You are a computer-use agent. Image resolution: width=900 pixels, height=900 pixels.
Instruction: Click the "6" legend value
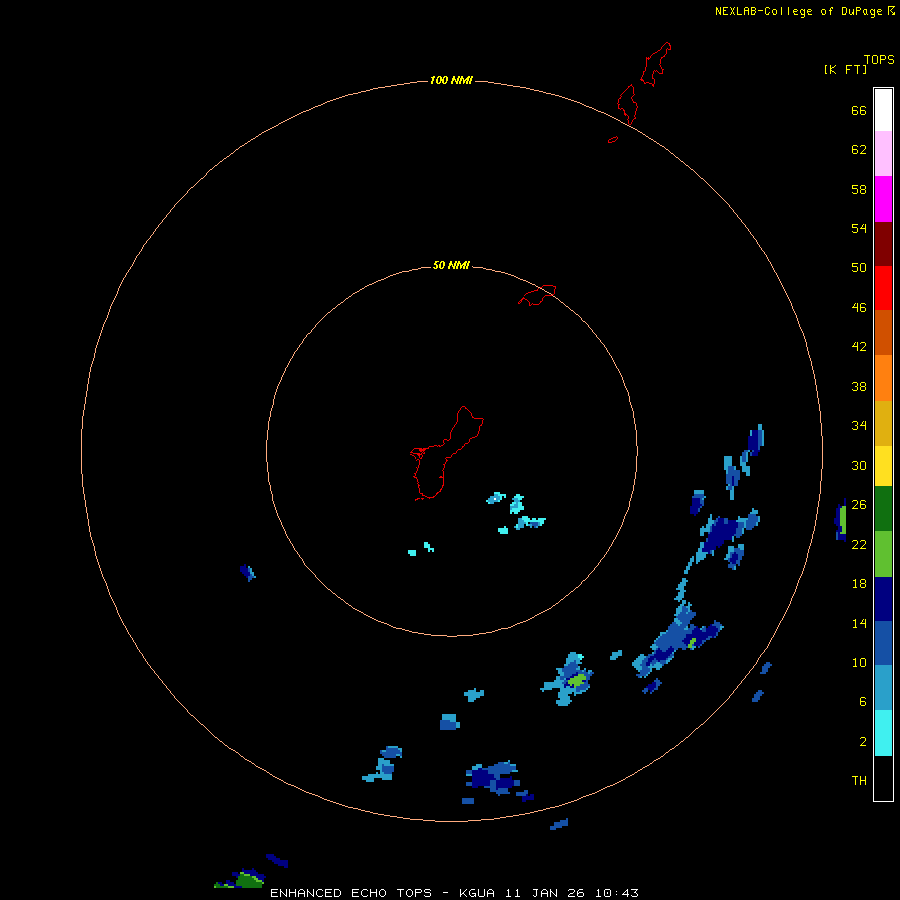coord(863,702)
